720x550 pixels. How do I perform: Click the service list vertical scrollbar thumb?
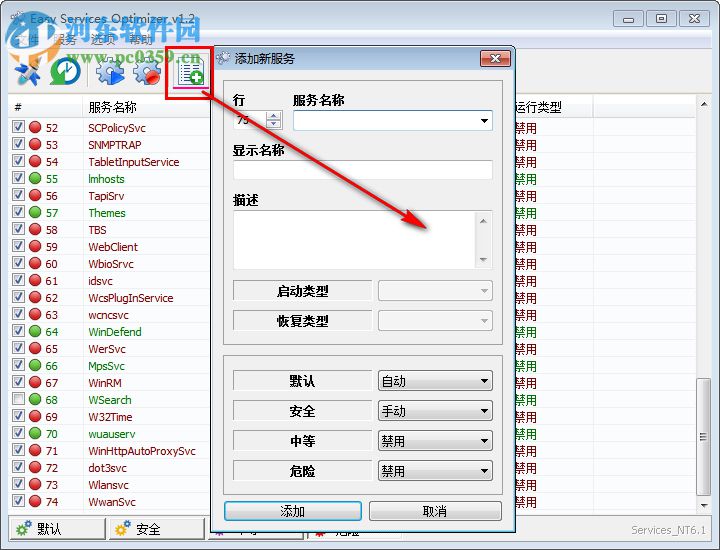[703, 436]
